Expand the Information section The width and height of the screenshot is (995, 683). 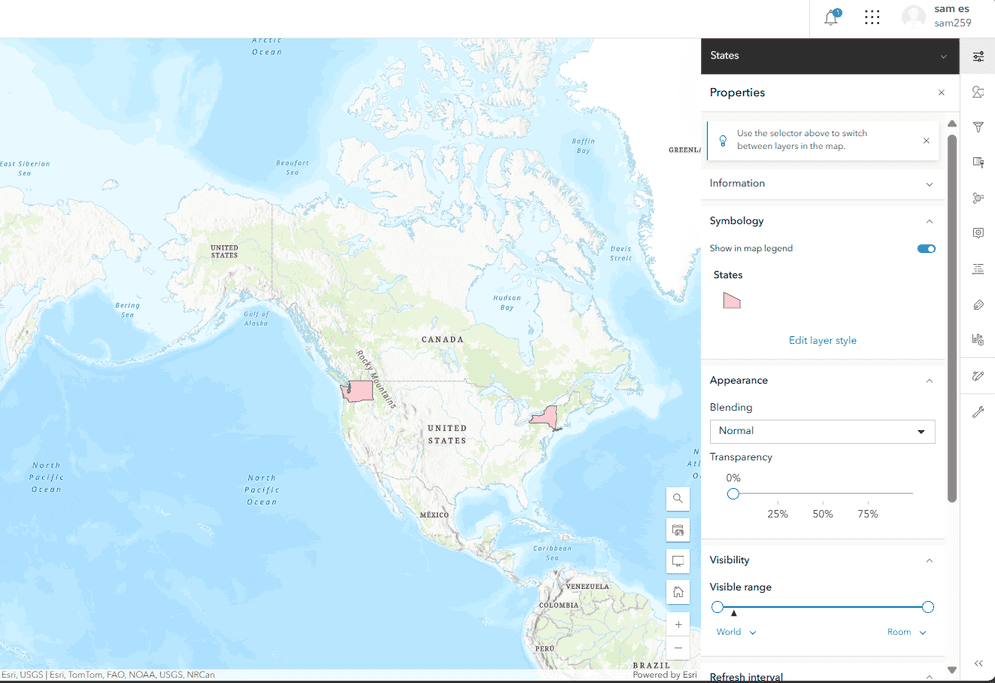point(929,184)
